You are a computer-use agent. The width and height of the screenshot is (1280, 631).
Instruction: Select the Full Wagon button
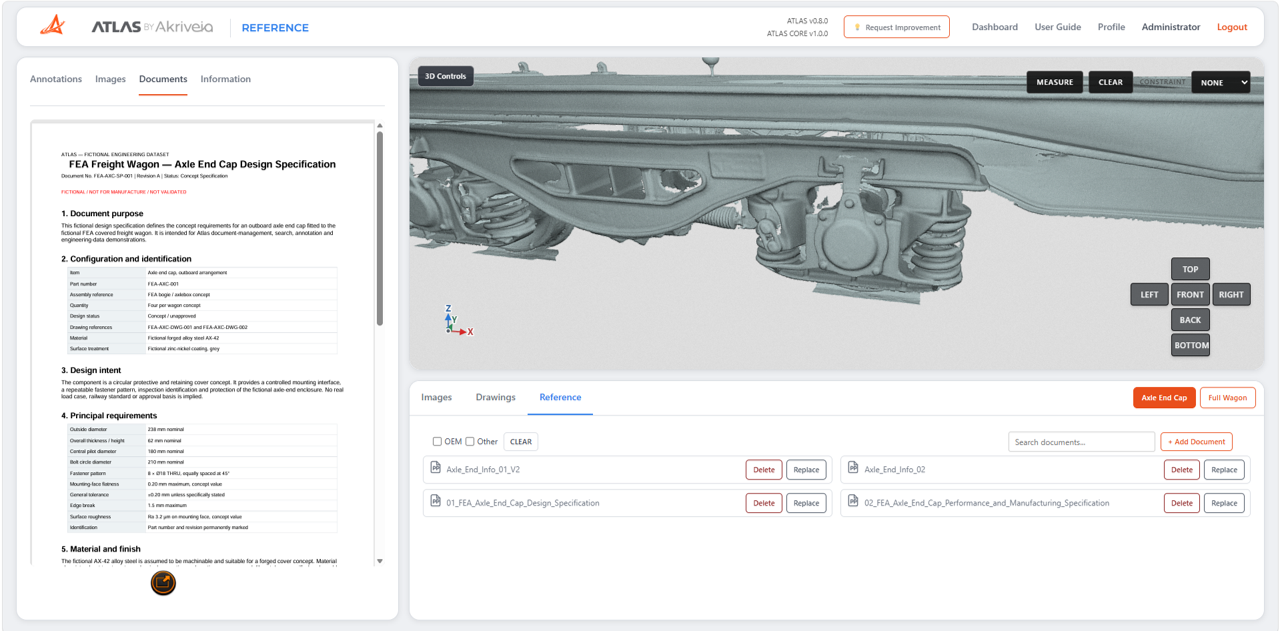(x=1227, y=397)
